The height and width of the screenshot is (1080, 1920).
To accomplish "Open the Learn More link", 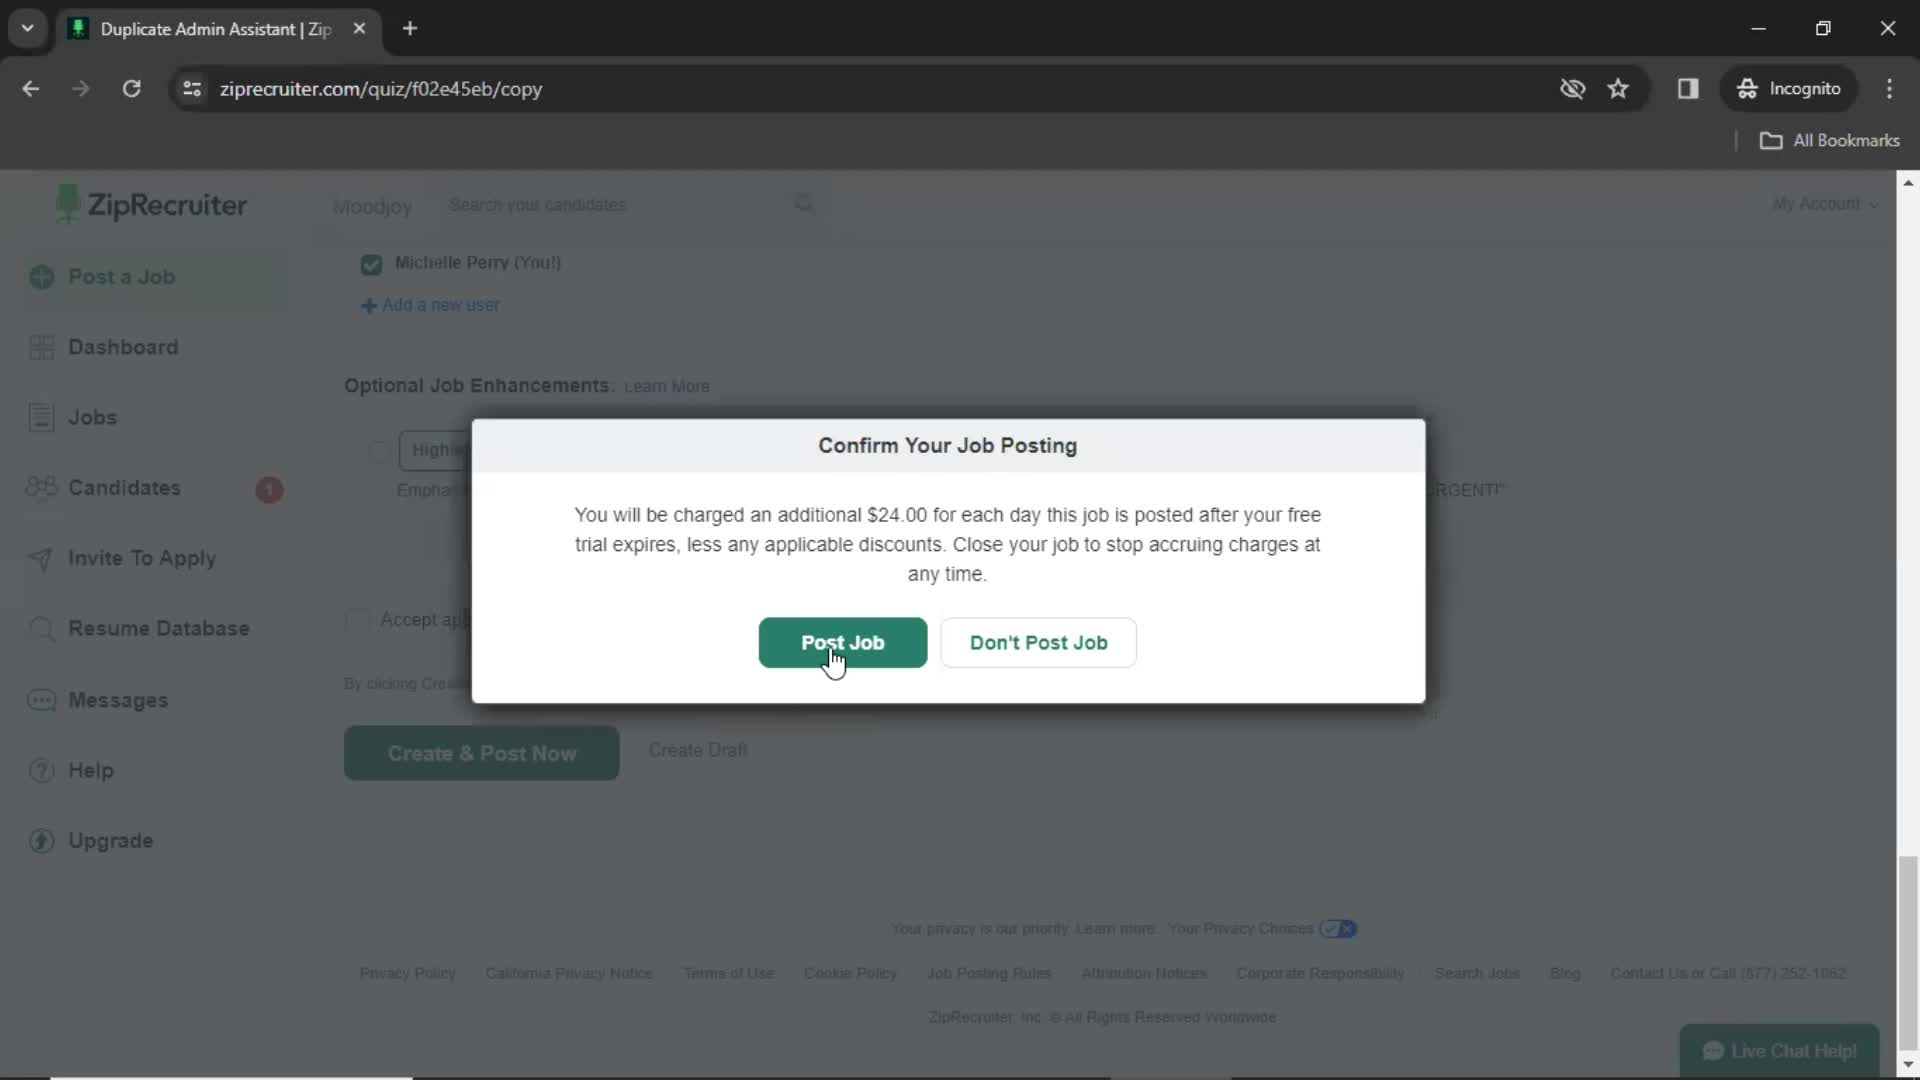I will 667,386.
